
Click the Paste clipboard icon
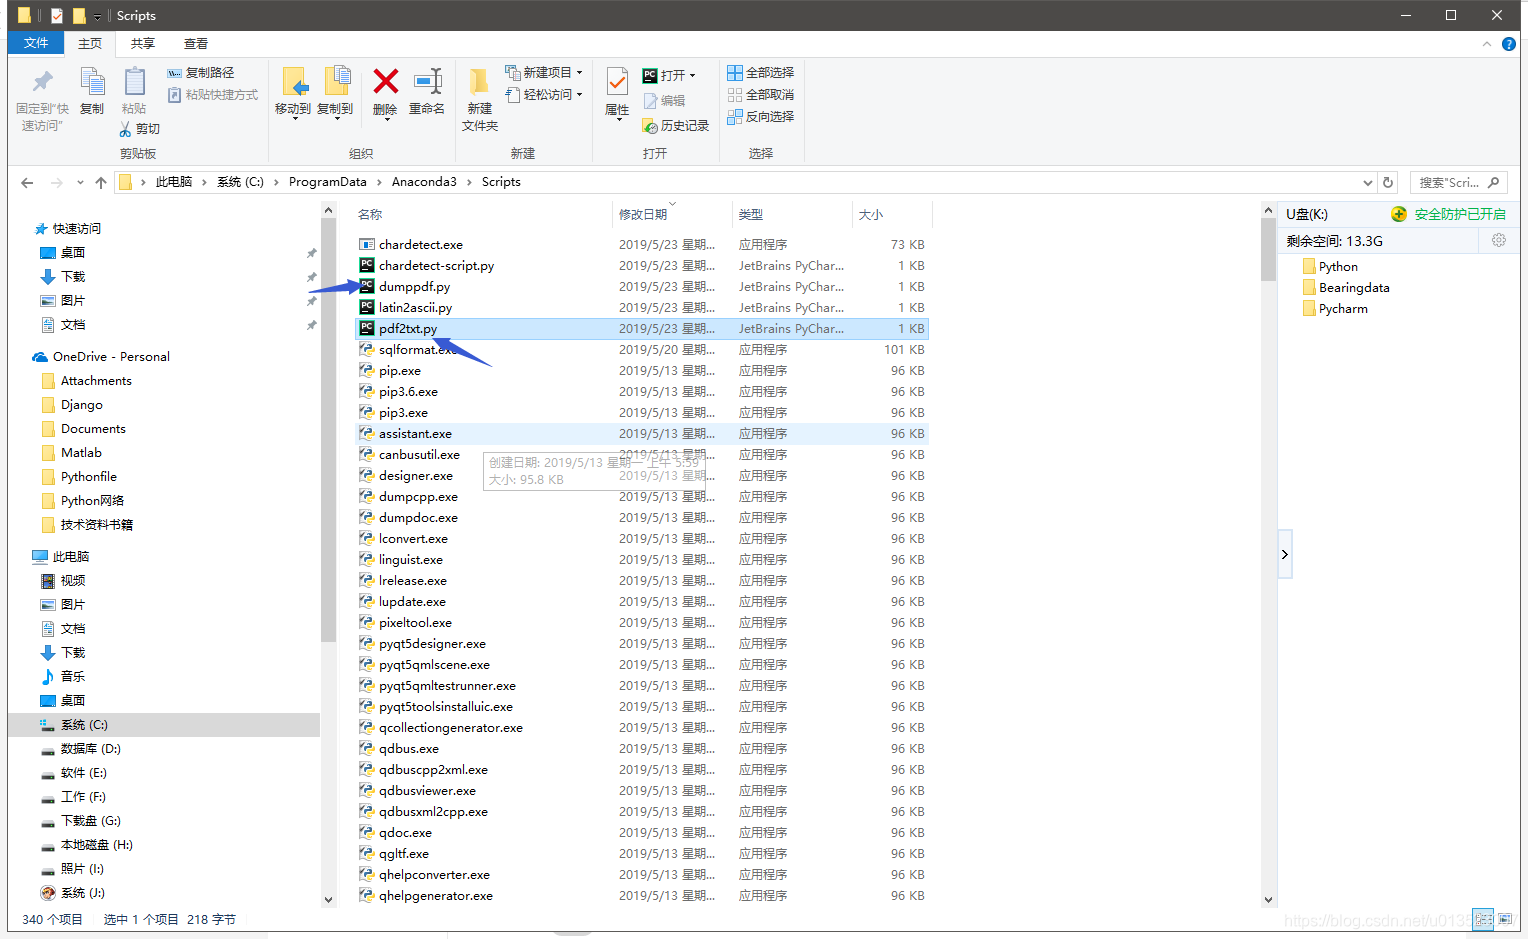tap(134, 82)
